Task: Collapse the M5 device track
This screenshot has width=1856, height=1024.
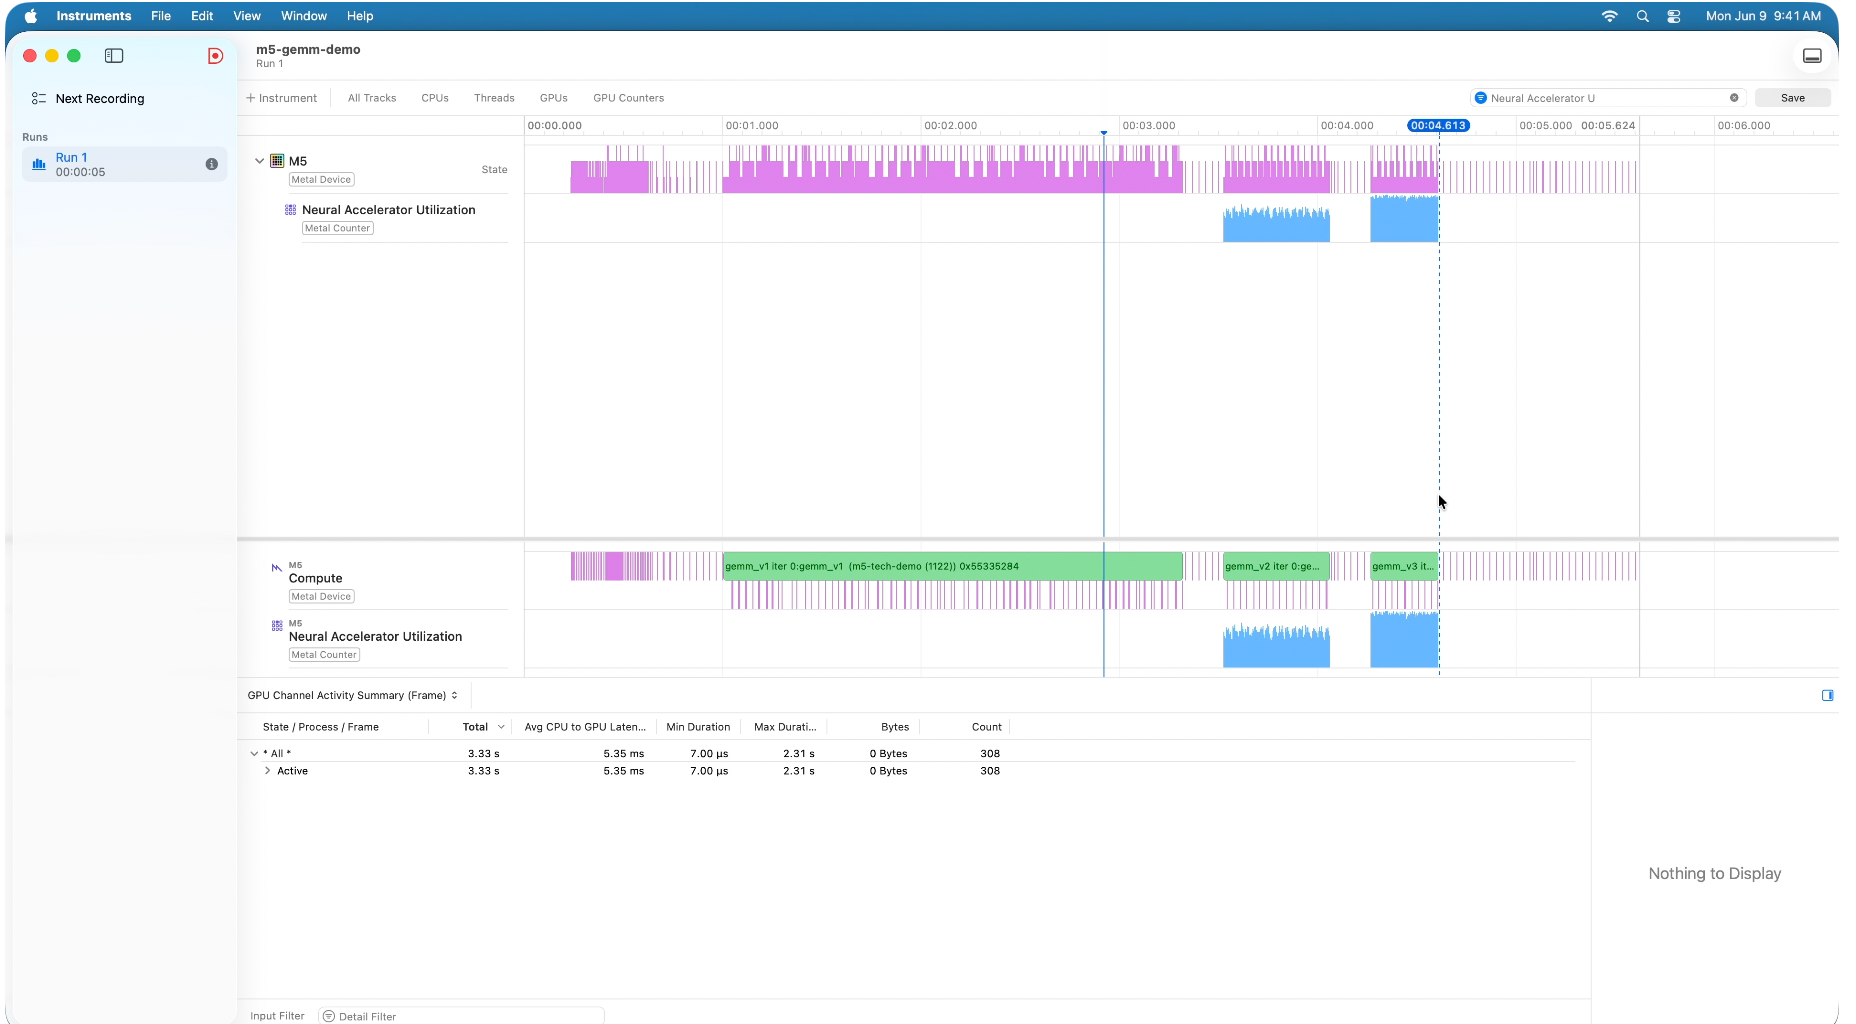Action: click(x=259, y=161)
